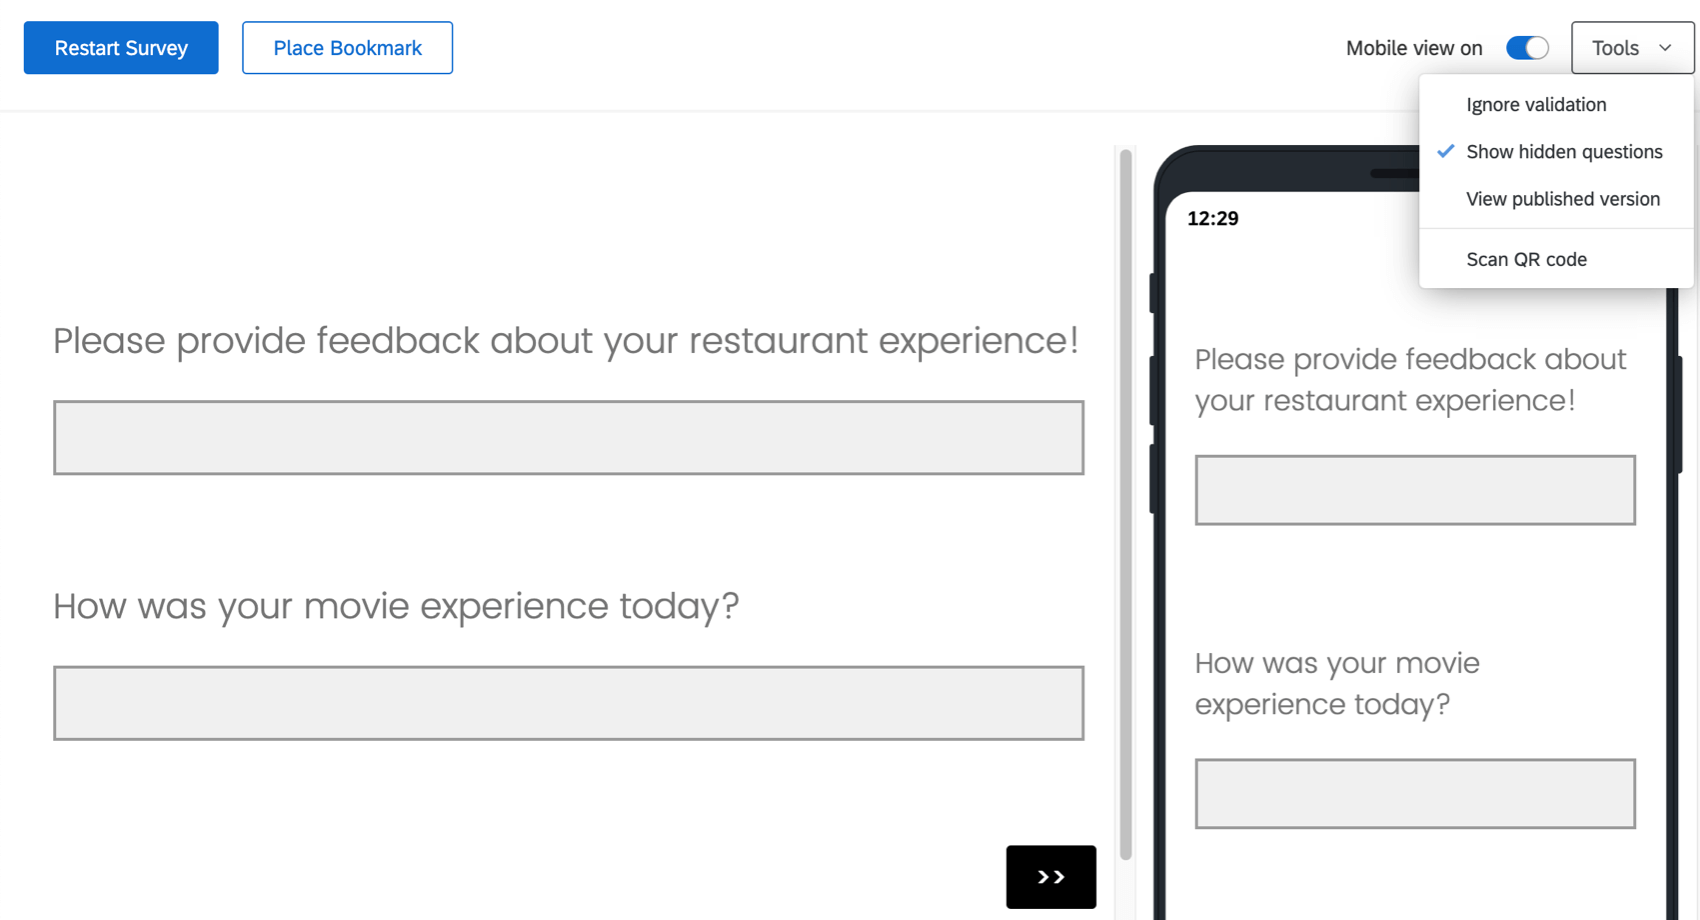Image resolution: width=1700 pixels, height=920 pixels.
Task: Select View published version
Action: coord(1562,199)
